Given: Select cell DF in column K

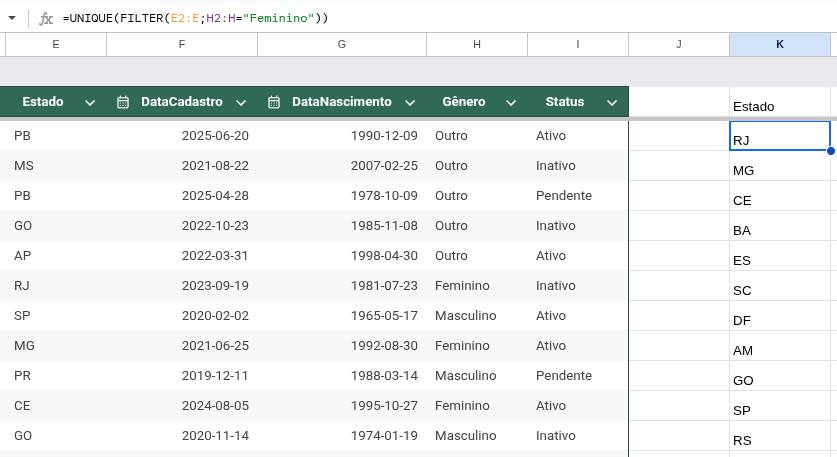Looking at the screenshot, I should (x=780, y=316).
